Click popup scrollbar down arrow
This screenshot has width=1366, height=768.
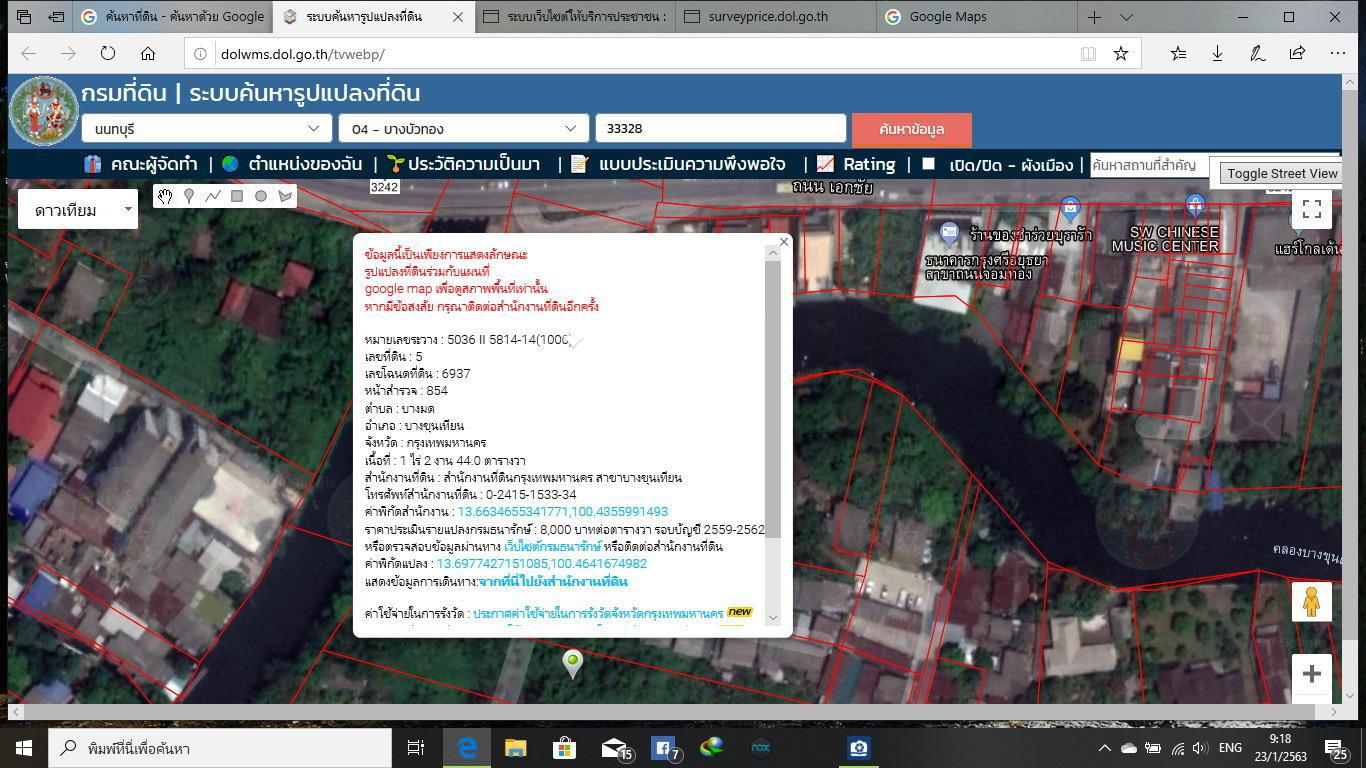point(772,618)
